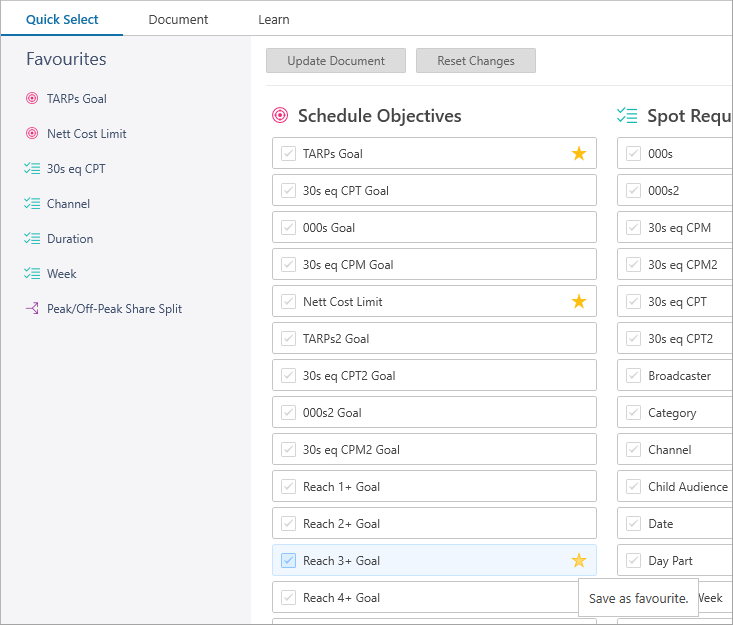Switch to the Quick Select tab

[x=62, y=19]
